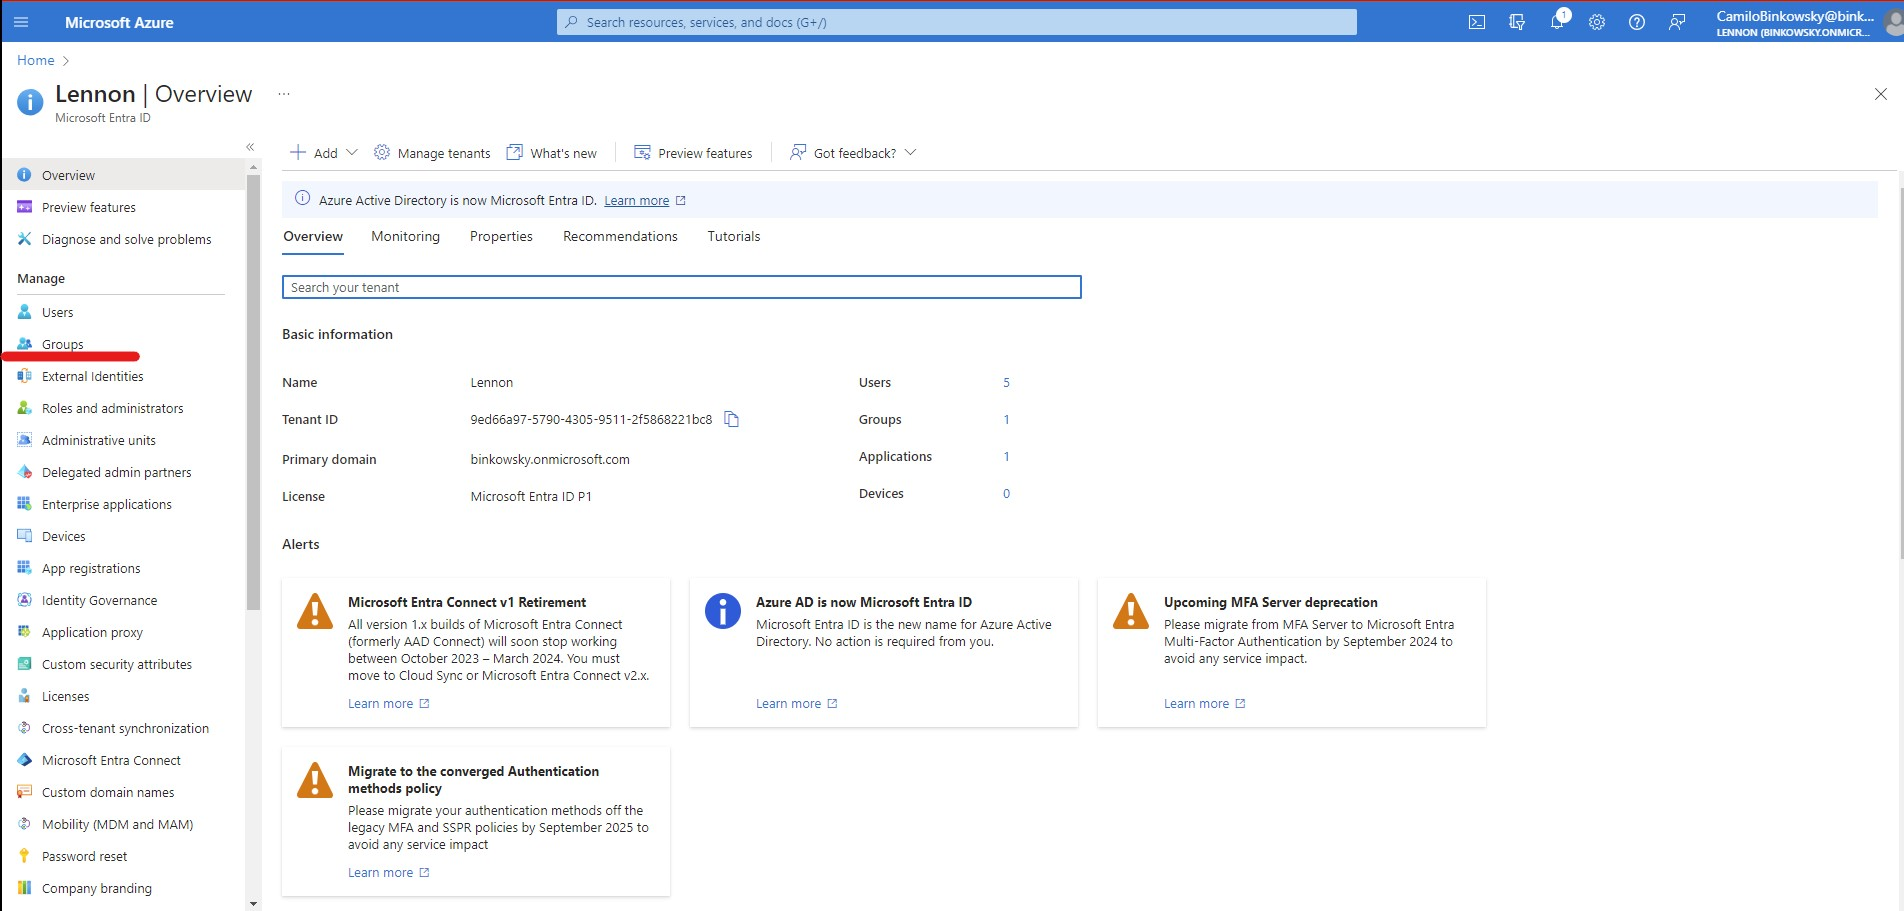Screen dimensions: 1904x911
Task: Open the Directories and subscriptions filter icon
Action: tap(1517, 22)
